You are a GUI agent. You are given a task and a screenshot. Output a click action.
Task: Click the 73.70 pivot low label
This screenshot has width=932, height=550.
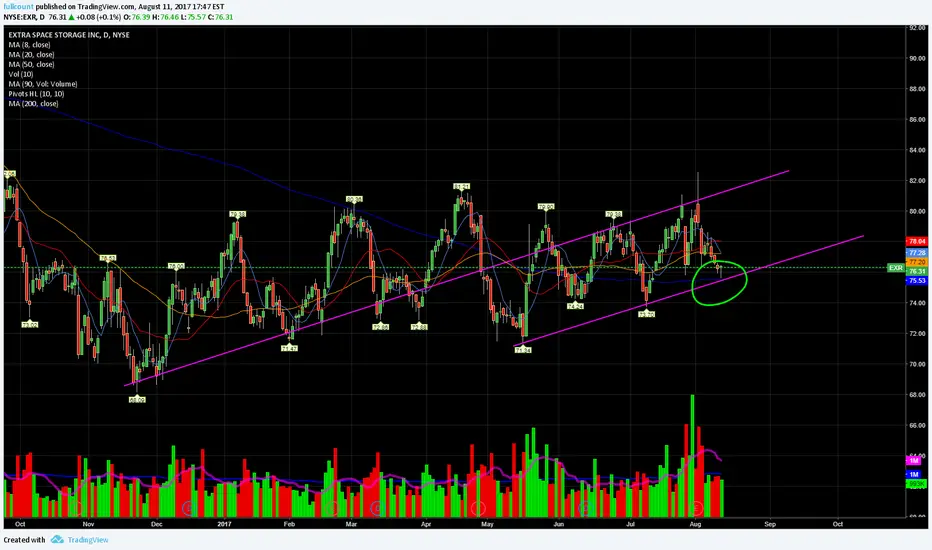[646, 314]
